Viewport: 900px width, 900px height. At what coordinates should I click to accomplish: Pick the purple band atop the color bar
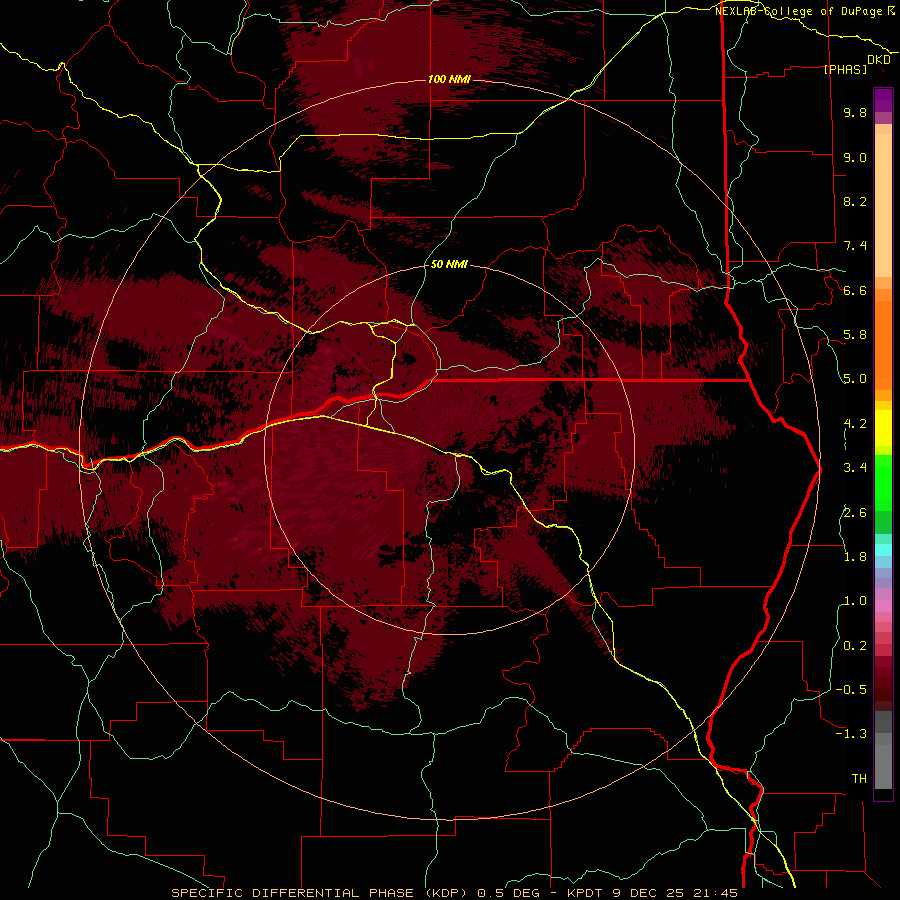pyautogui.click(x=883, y=100)
